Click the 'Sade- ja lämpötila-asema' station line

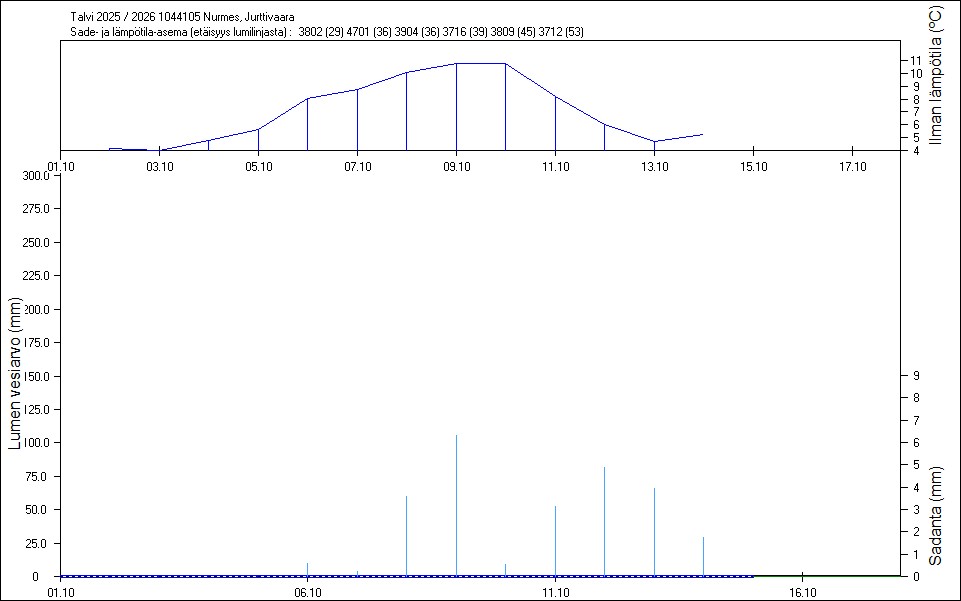coord(328,32)
